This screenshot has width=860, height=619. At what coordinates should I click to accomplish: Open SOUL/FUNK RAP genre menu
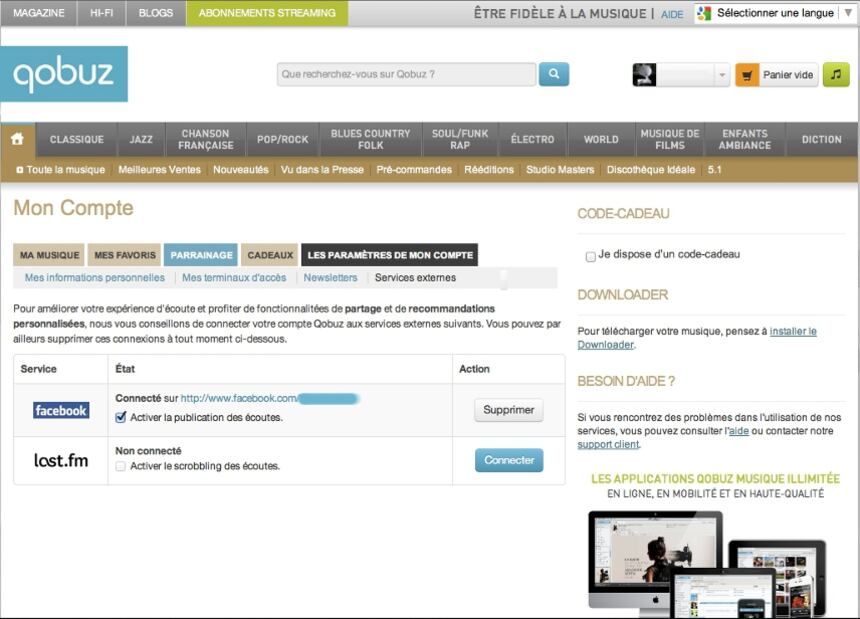460,139
